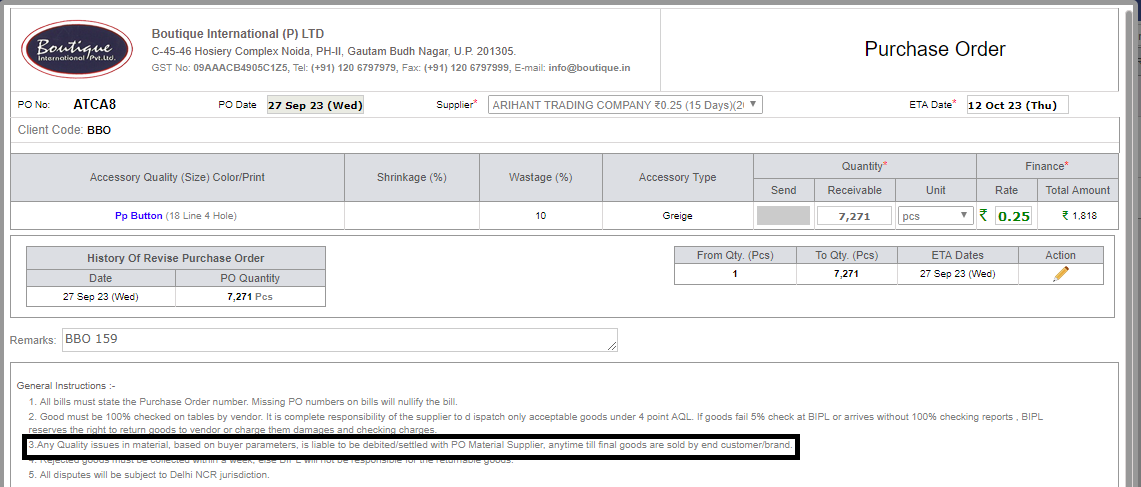
Task: Click the PO Date field 27 Sep 23
Action: pyautogui.click(x=315, y=106)
